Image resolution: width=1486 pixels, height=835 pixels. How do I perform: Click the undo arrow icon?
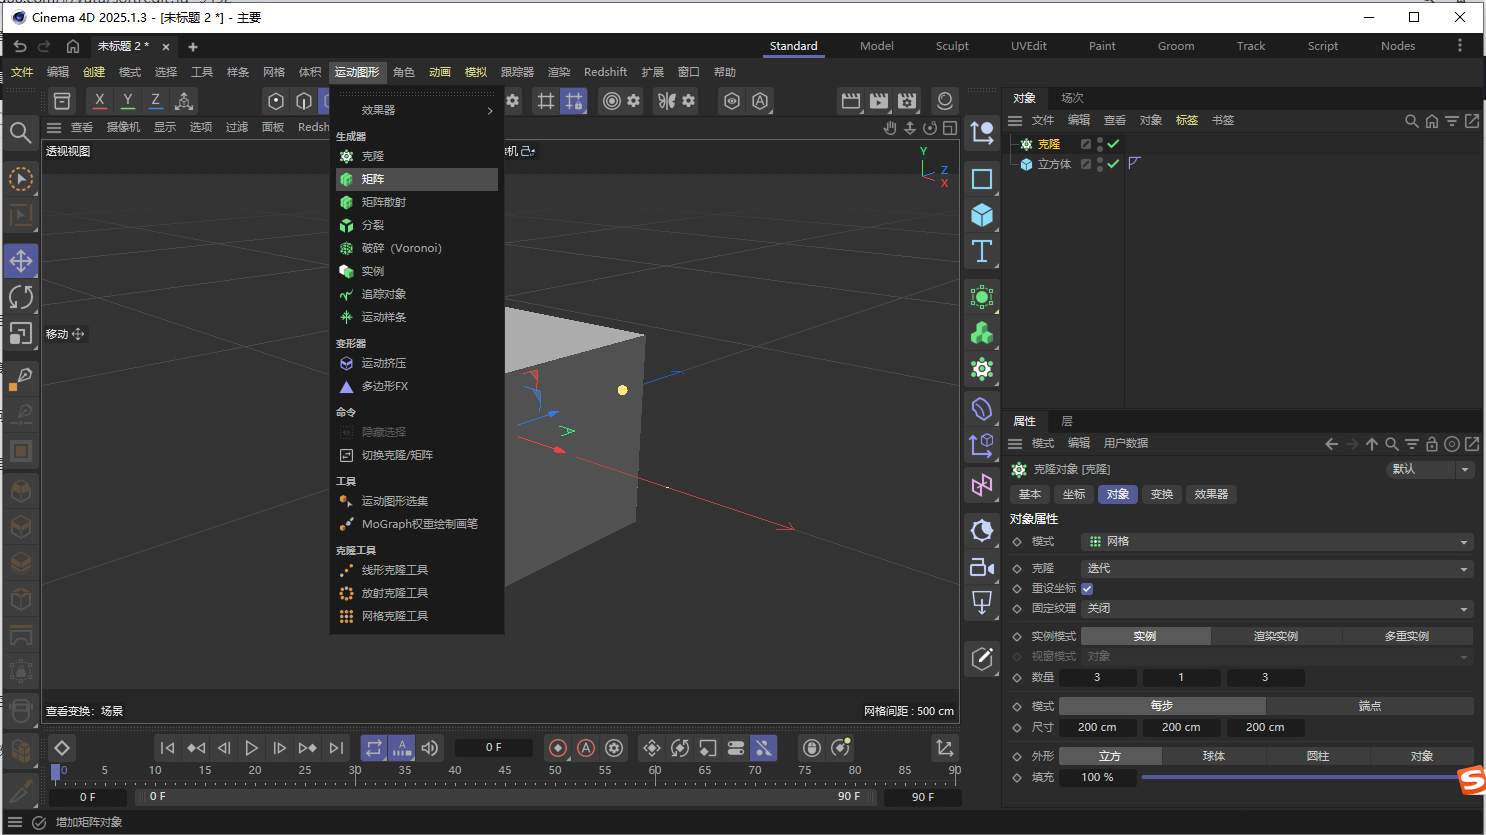click(20, 46)
